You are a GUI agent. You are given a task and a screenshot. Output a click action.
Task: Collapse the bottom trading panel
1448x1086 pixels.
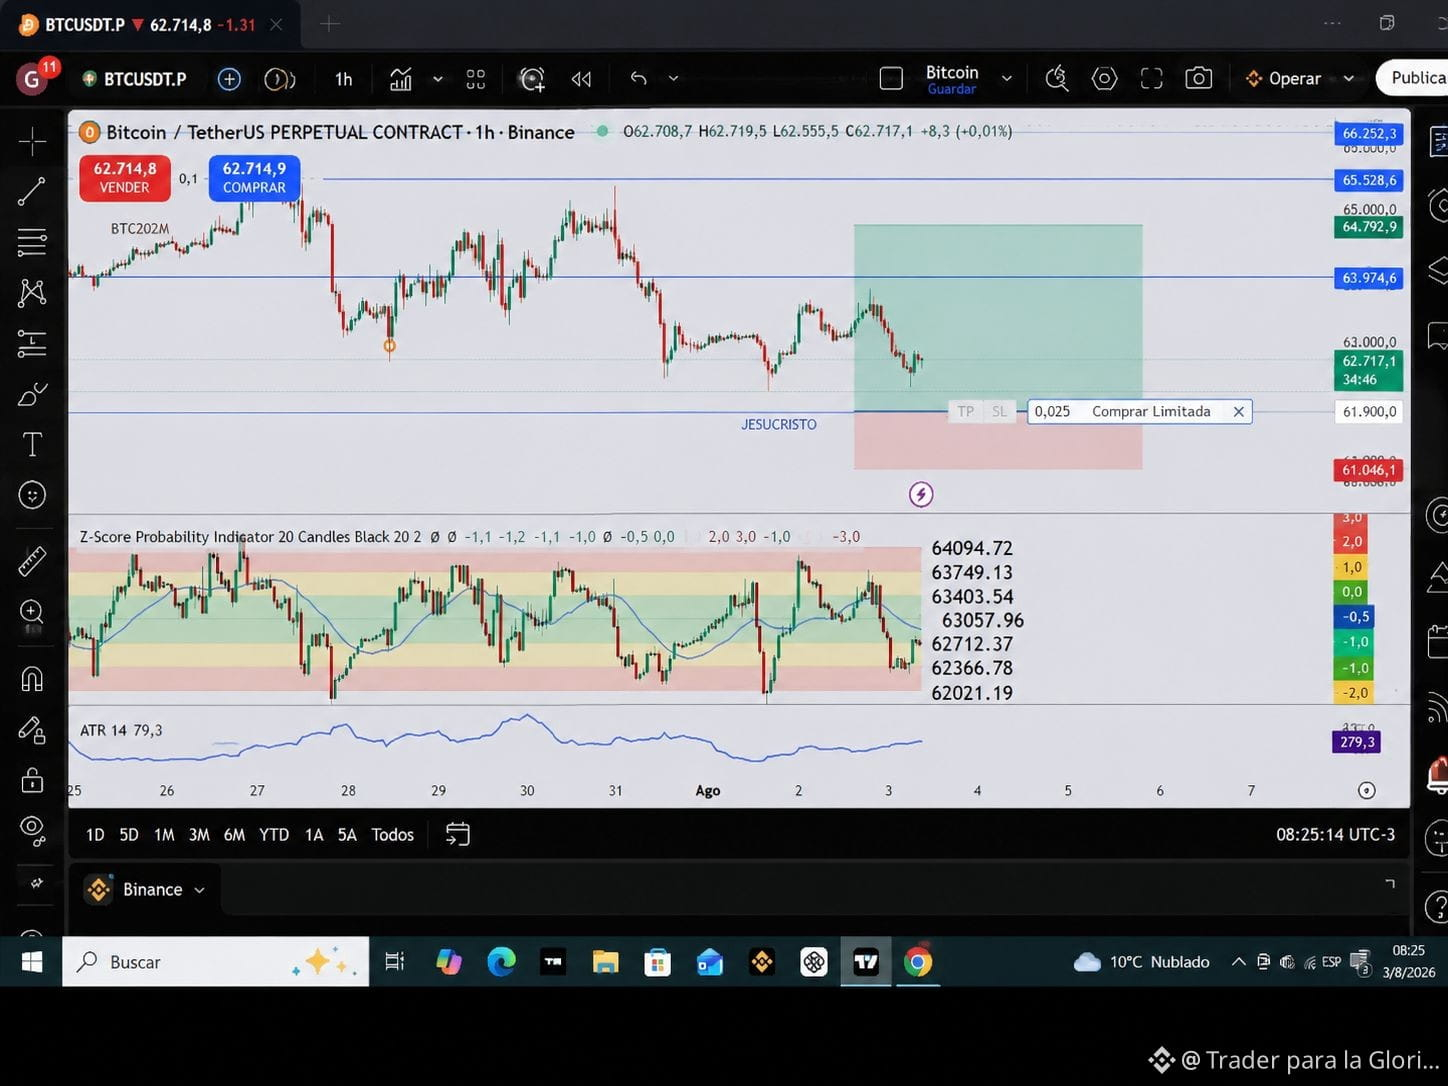pyautogui.click(x=1390, y=884)
